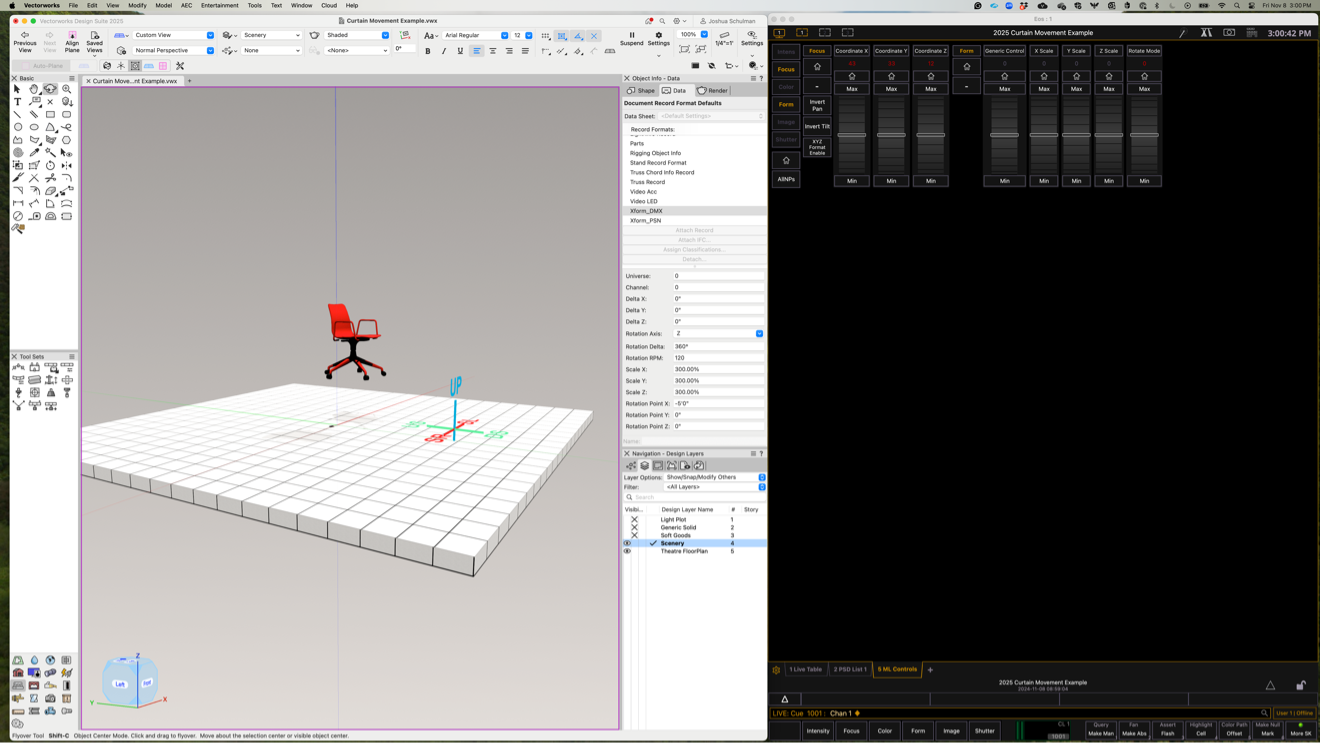
Task: Click the Pan hand tool
Action: 34,89
